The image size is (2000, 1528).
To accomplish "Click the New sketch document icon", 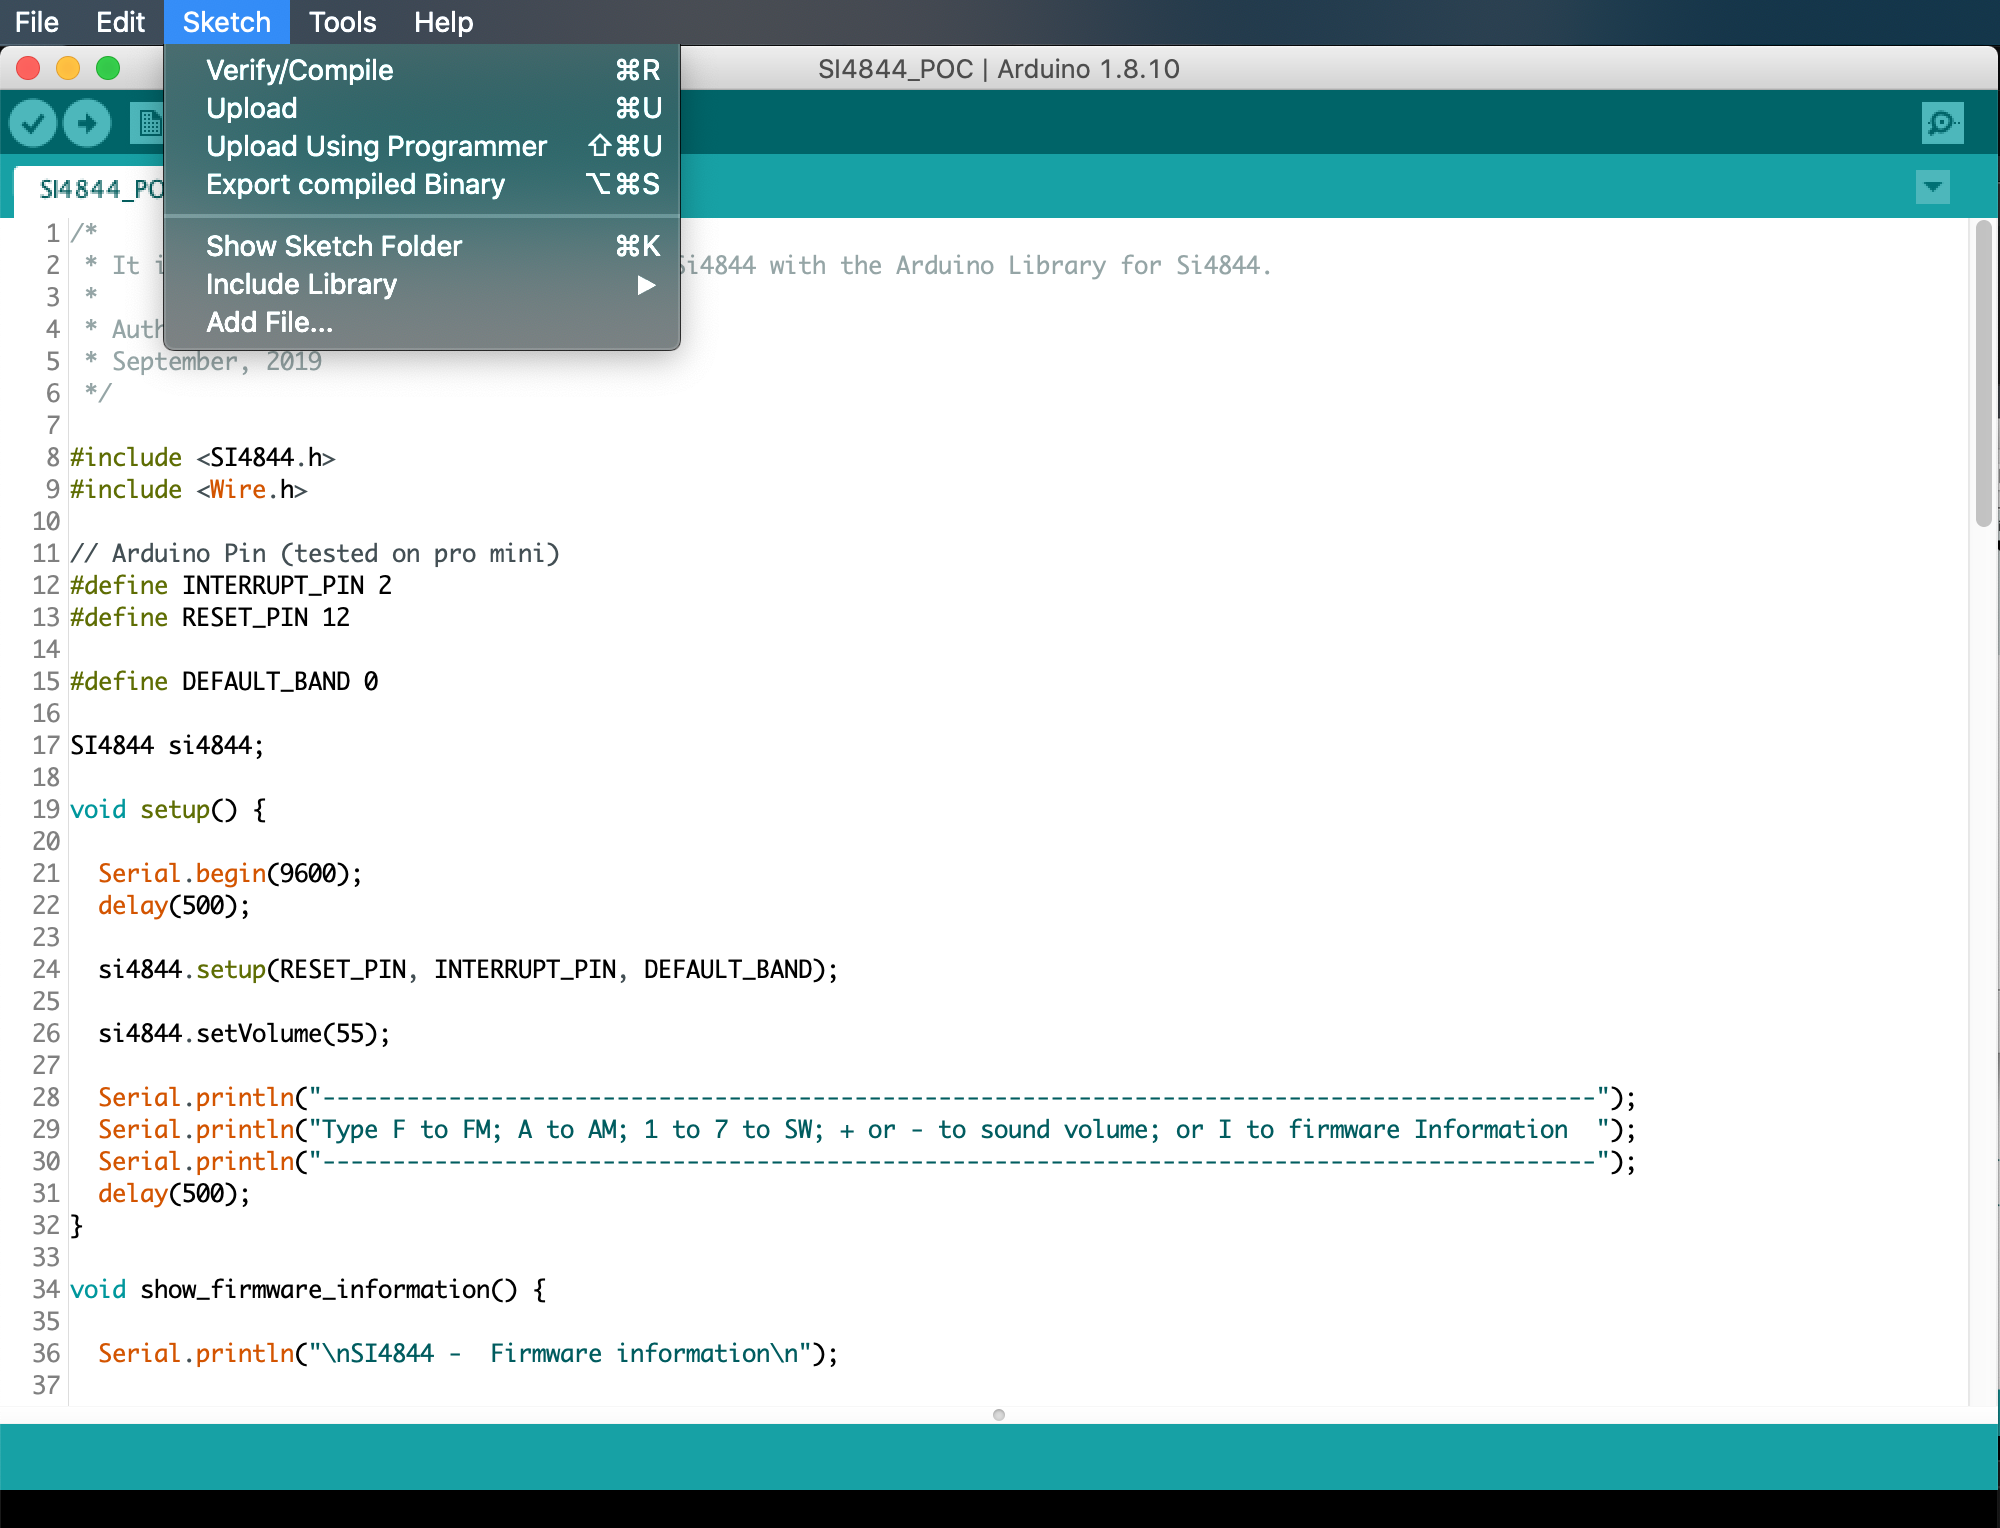I will (x=147, y=123).
